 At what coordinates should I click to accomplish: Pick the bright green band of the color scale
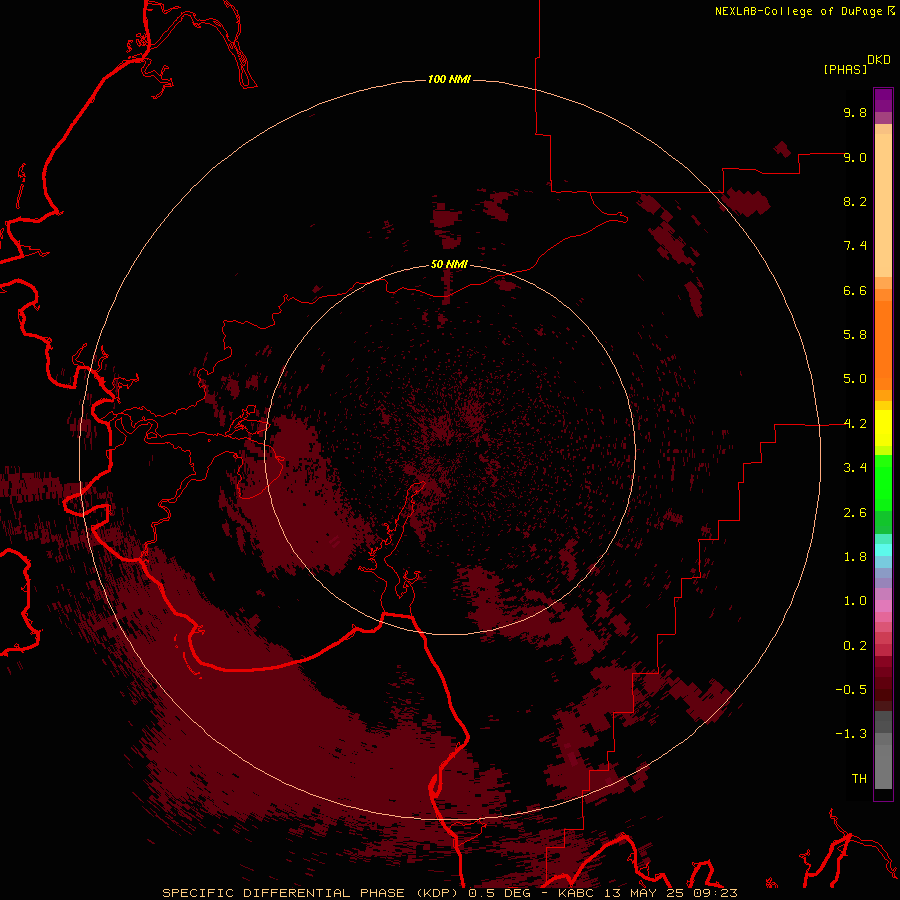(883, 482)
